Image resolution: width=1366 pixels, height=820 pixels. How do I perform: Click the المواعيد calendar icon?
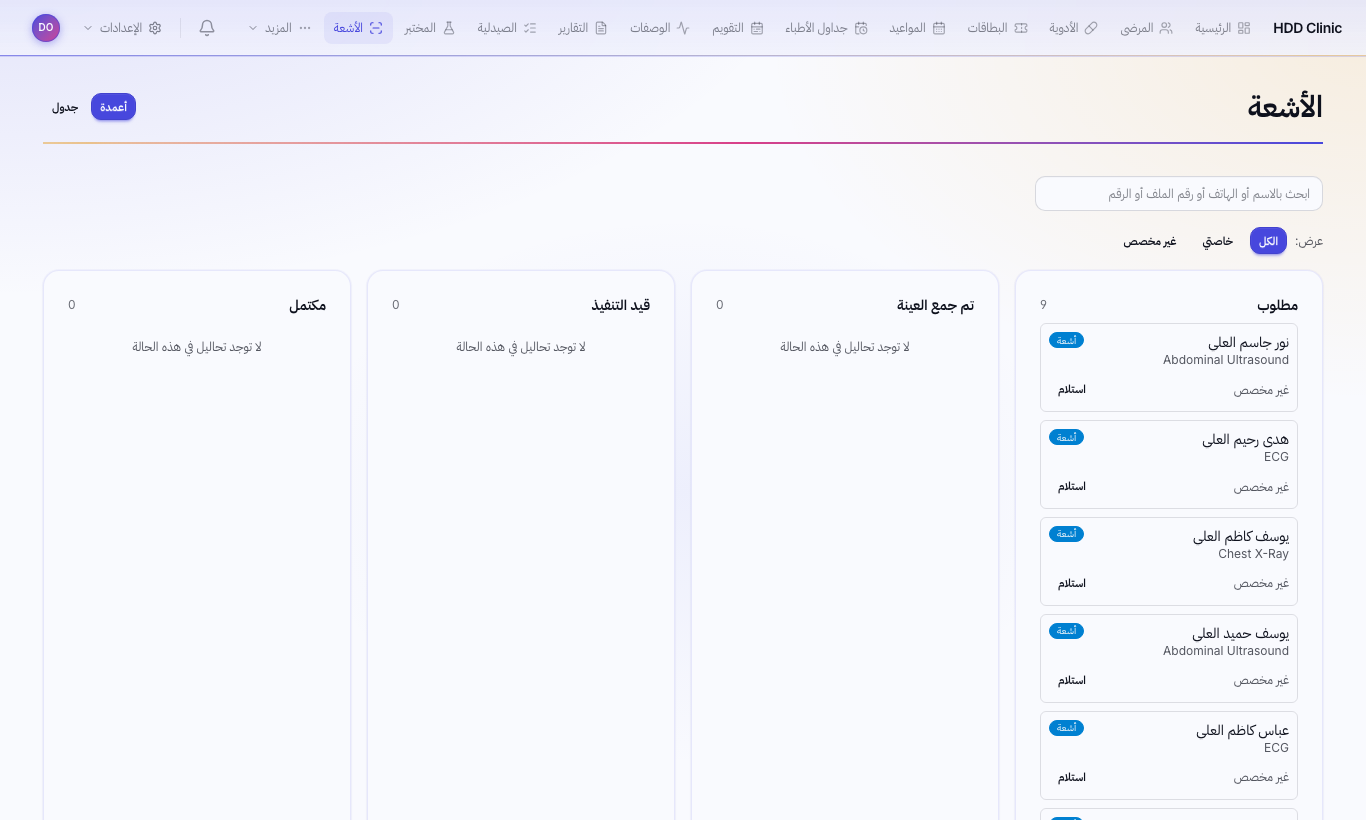939,28
